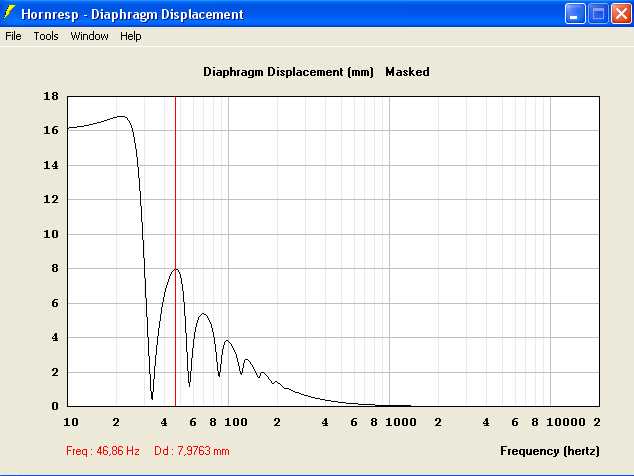Click the curve peak at 8 mm
The image size is (634, 476).
(x=176, y=269)
